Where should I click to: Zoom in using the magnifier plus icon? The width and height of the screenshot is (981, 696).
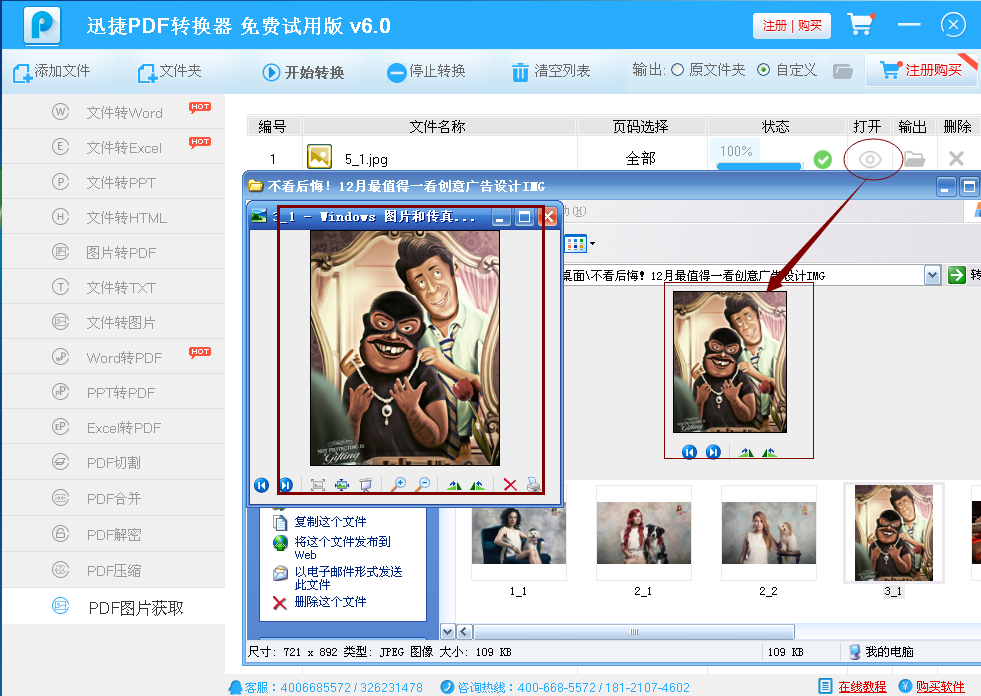click(399, 484)
